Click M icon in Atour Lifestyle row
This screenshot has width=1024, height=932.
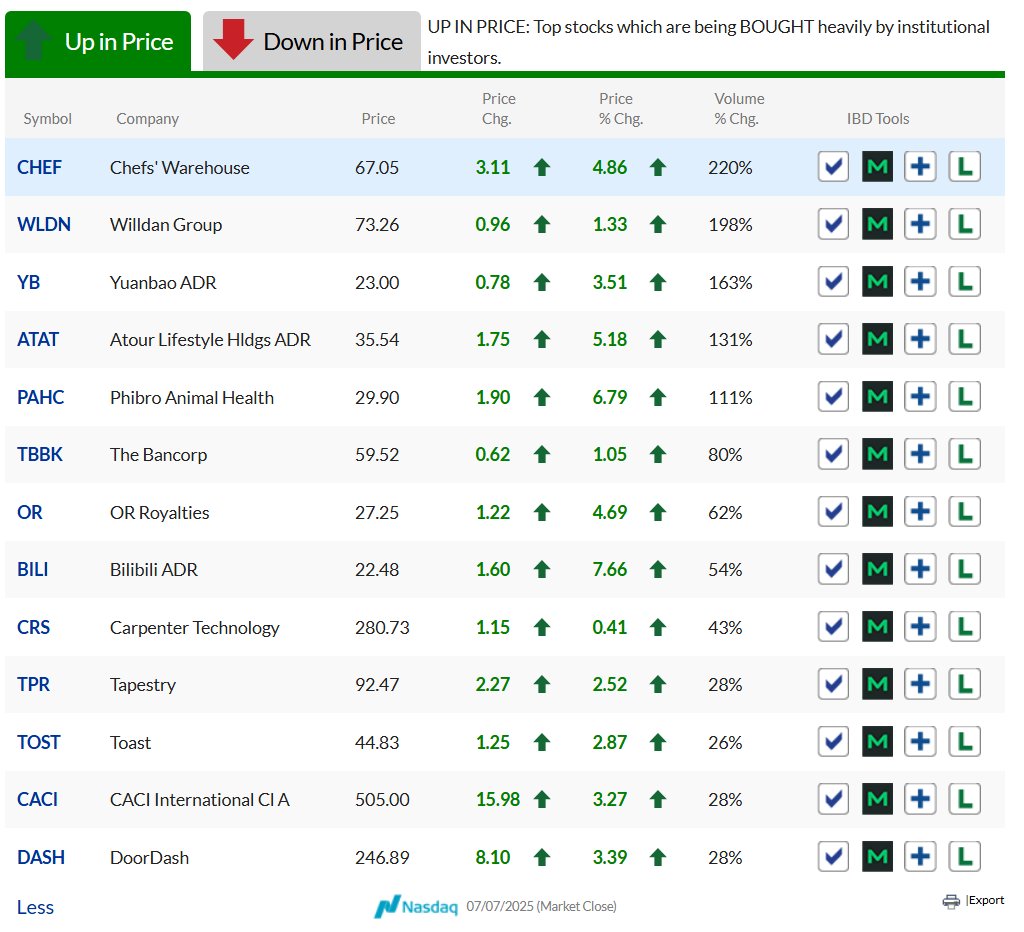pos(876,340)
